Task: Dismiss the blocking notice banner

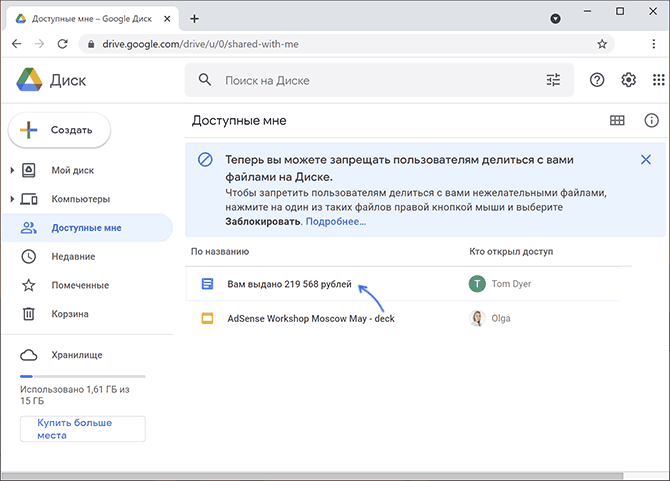Action: [x=646, y=160]
